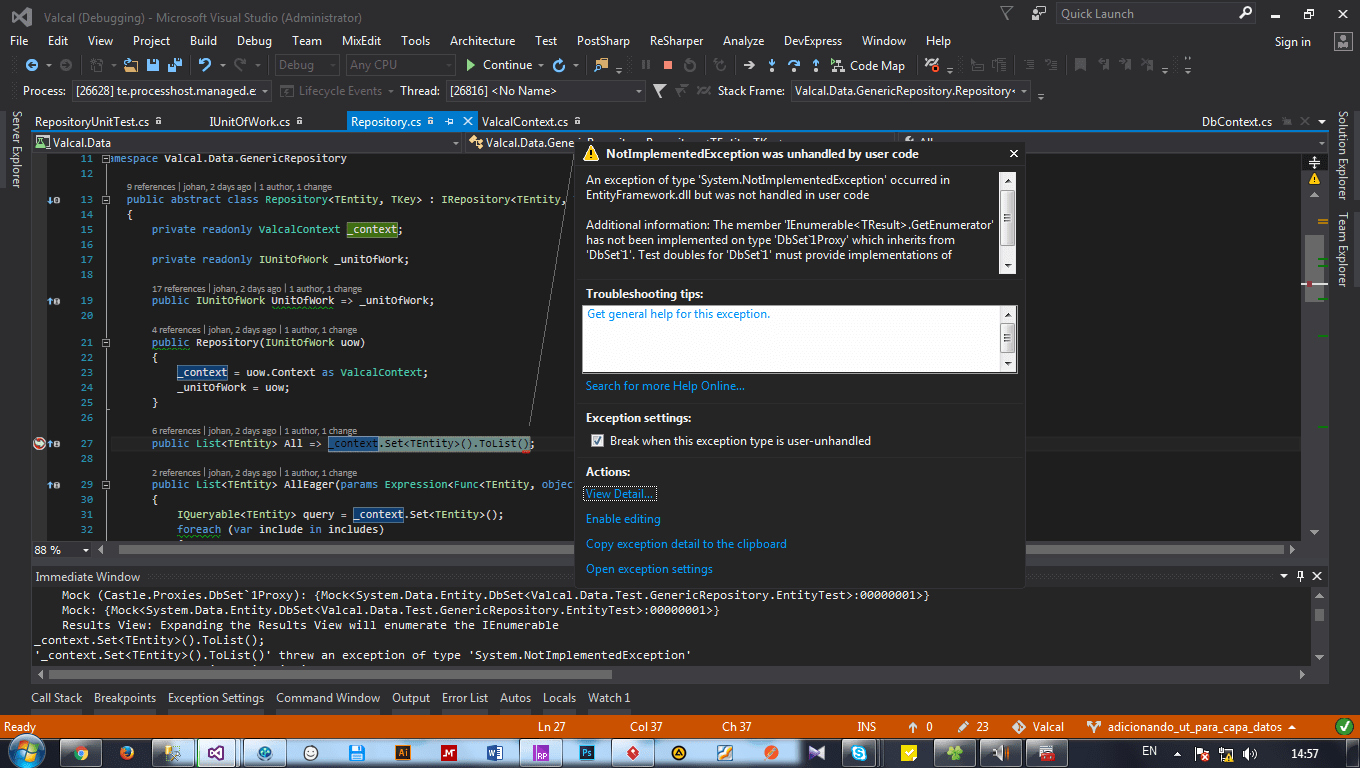Open Code Map from toolbar
Viewport: 1360px width, 768px height.
pyautogui.click(x=867, y=65)
